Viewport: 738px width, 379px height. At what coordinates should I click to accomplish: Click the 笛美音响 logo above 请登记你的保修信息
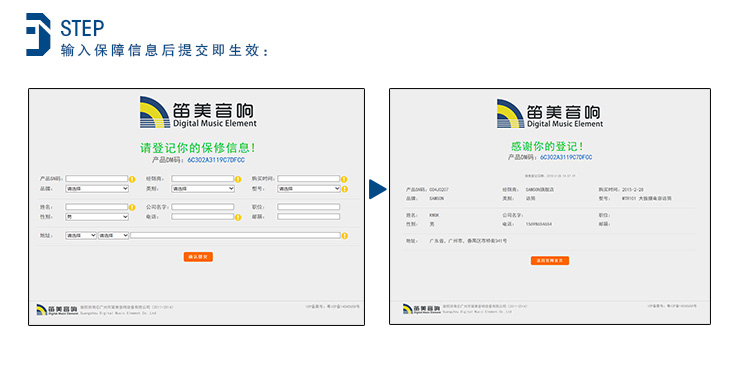pos(198,113)
